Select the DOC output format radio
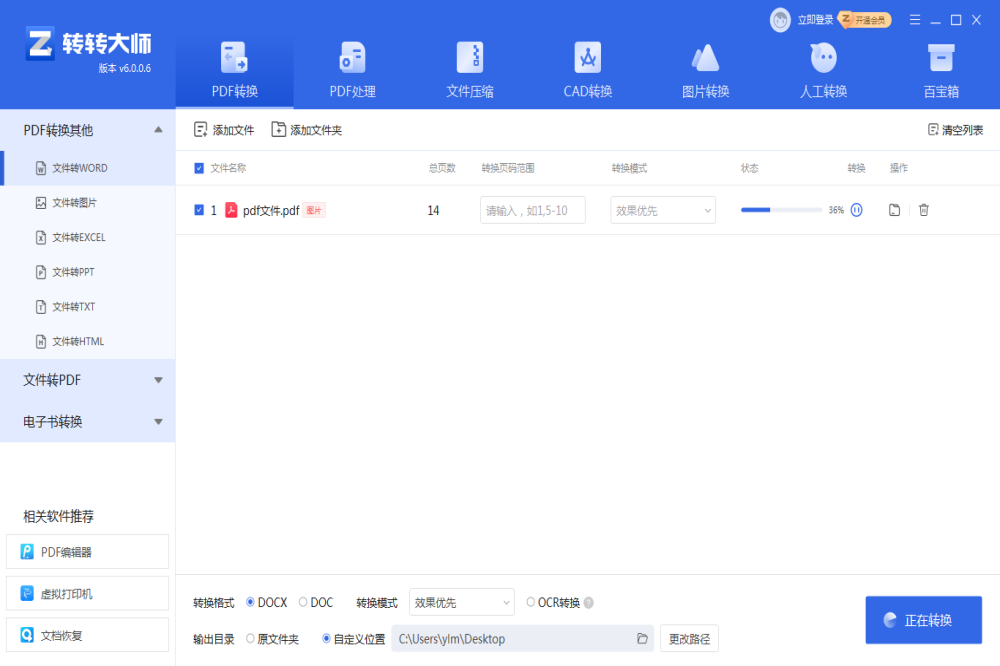The image size is (1000, 666). 303,602
